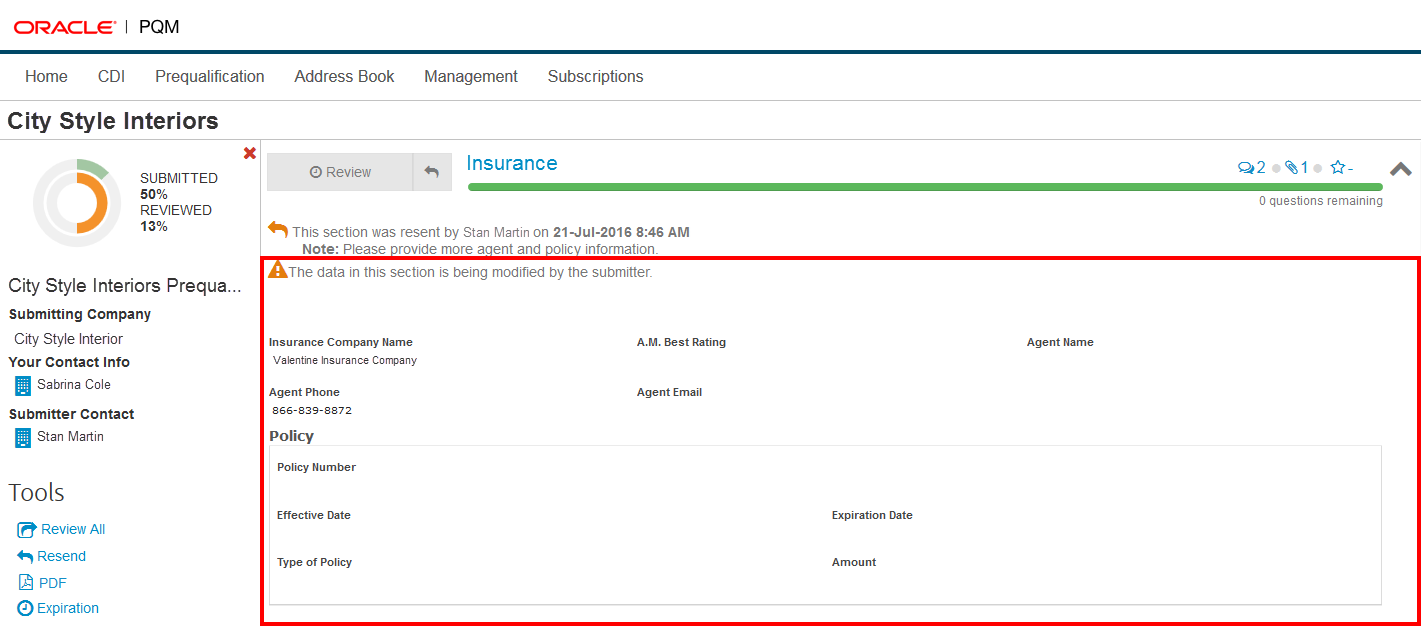The height and width of the screenshot is (626, 1421).
Task: Click the Effective Date label
Action: pyautogui.click(x=314, y=515)
